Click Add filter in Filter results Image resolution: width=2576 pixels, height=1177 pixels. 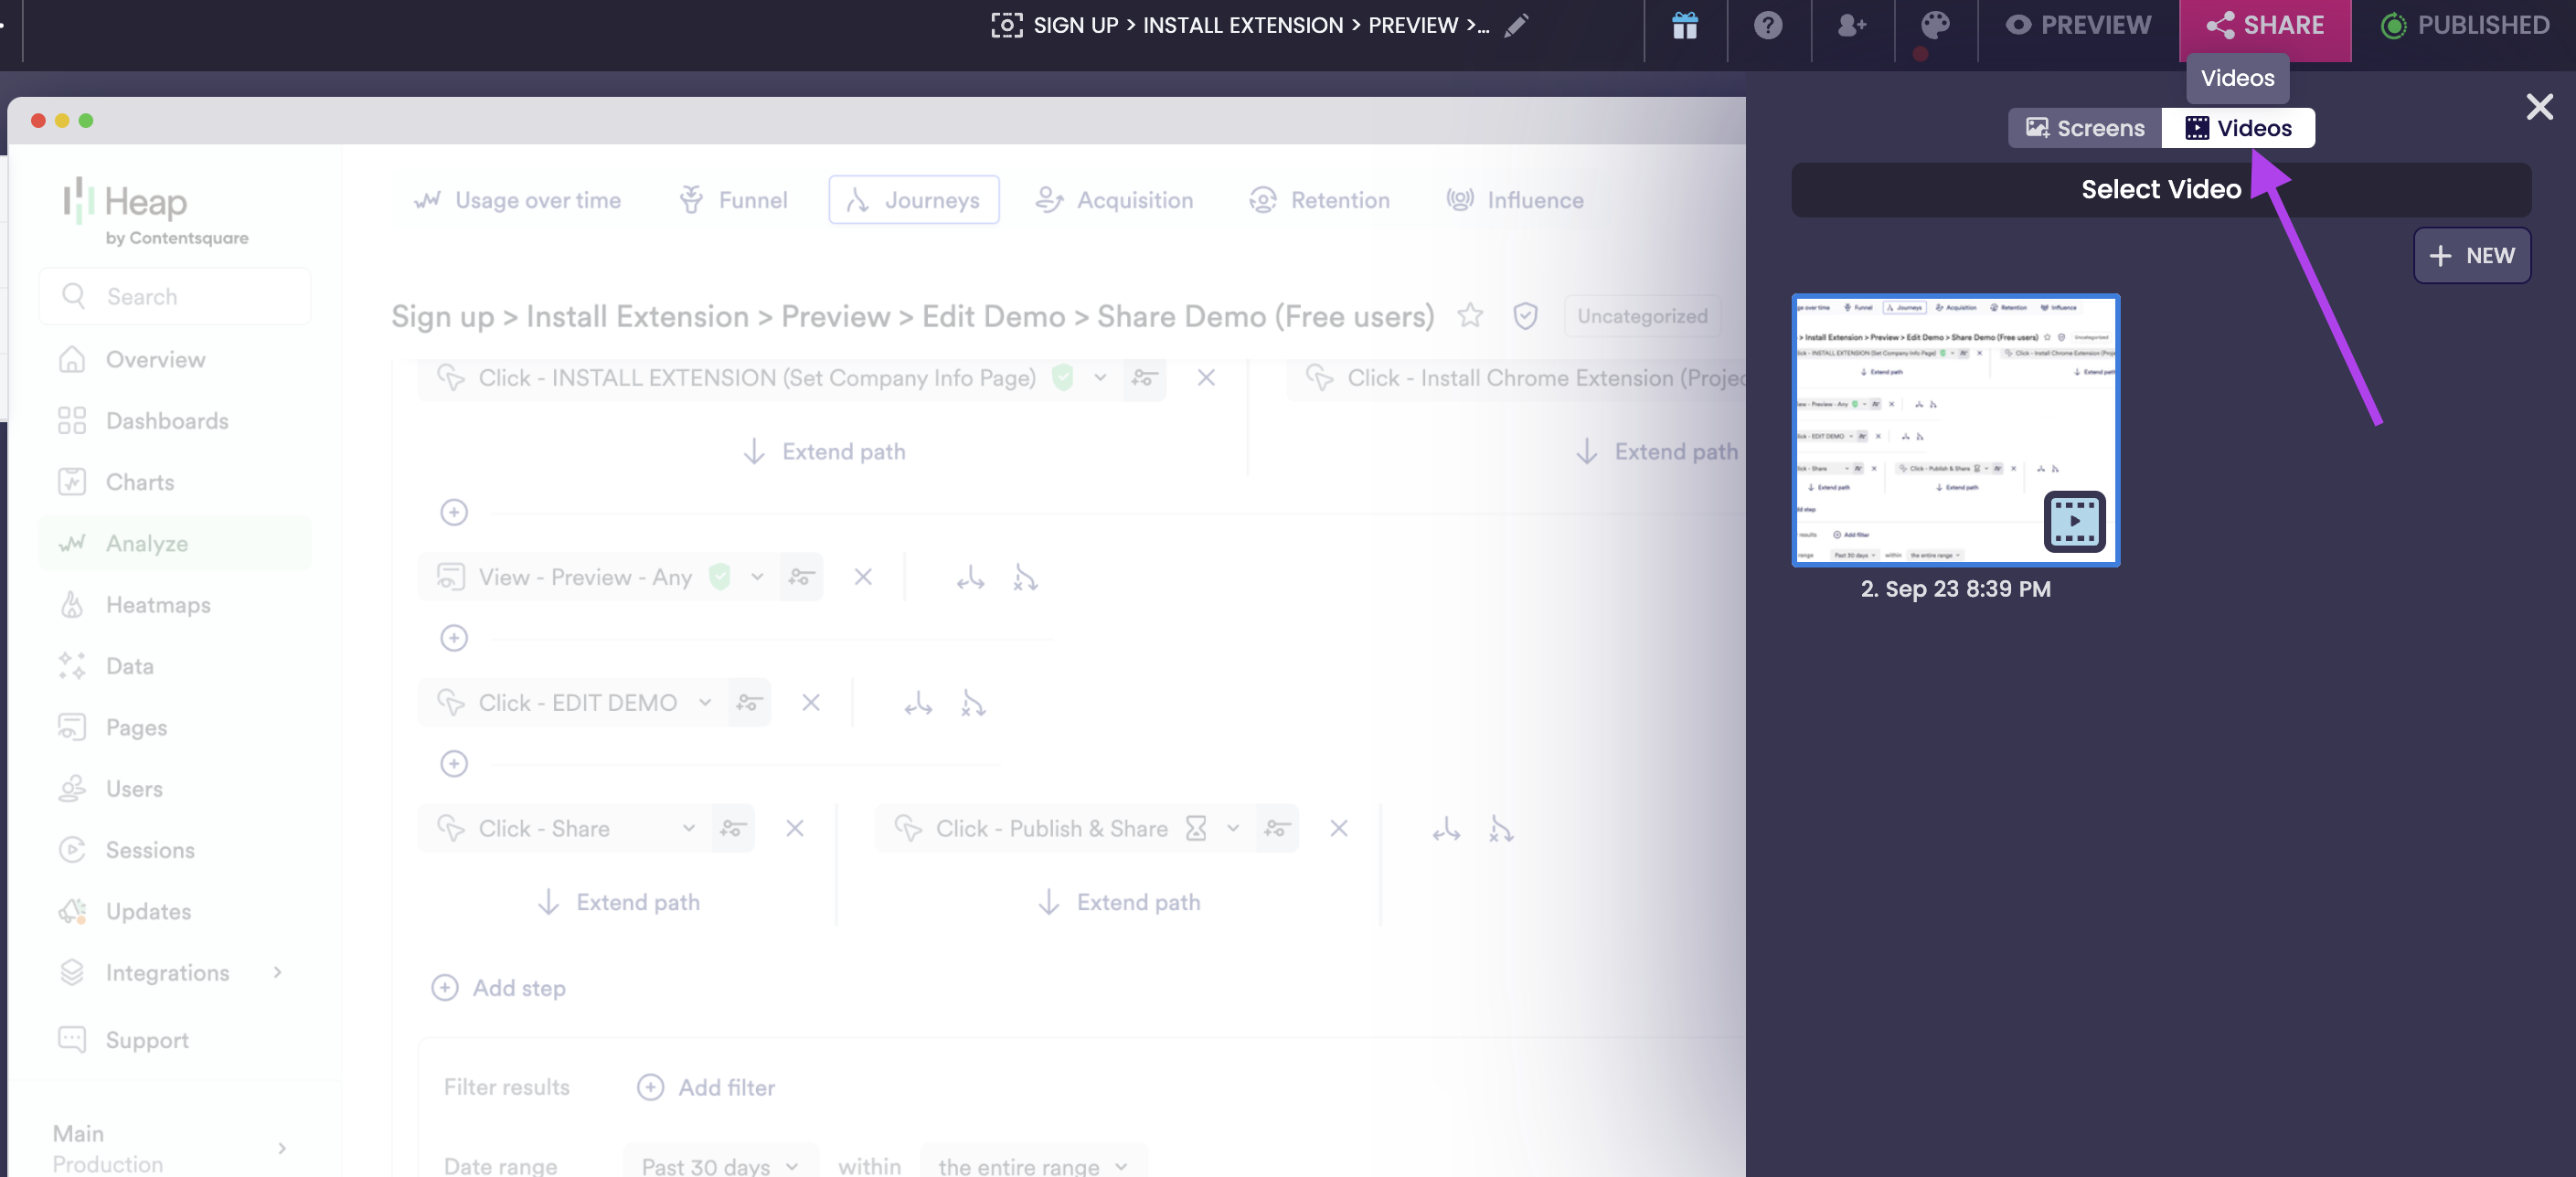(x=706, y=1087)
